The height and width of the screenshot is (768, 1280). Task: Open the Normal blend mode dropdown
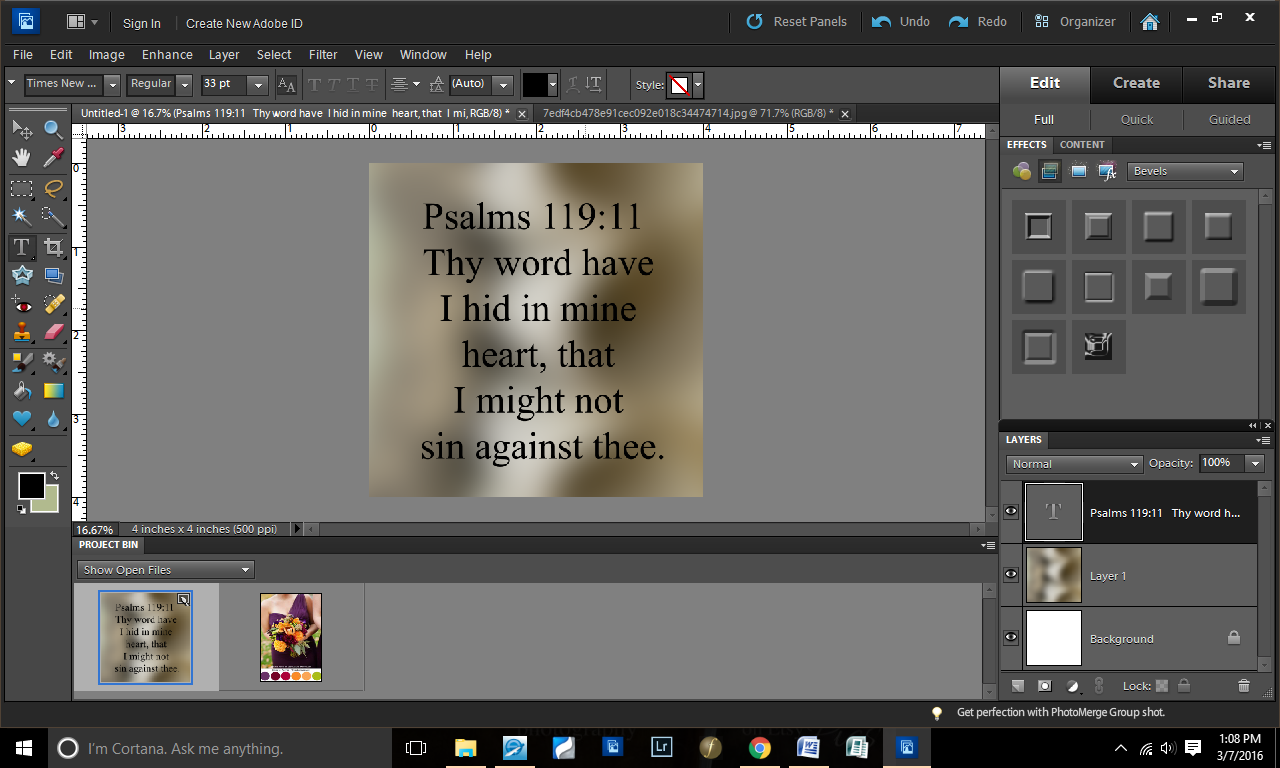tap(1074, 464)
